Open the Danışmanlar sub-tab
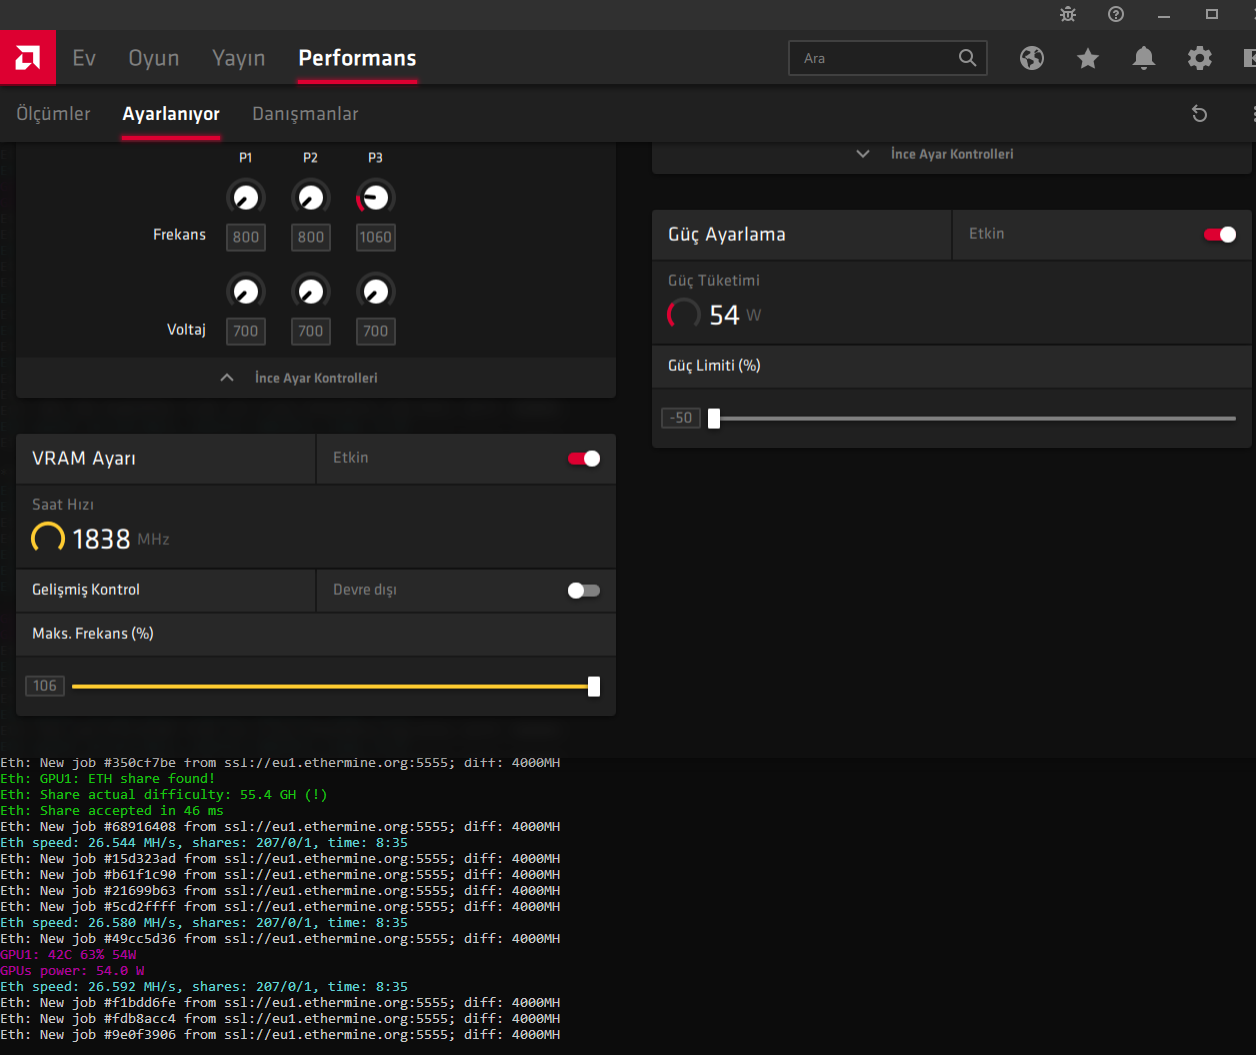Image resolution: width=1256 pixels, height=1055 pixels. click(305, 114)
